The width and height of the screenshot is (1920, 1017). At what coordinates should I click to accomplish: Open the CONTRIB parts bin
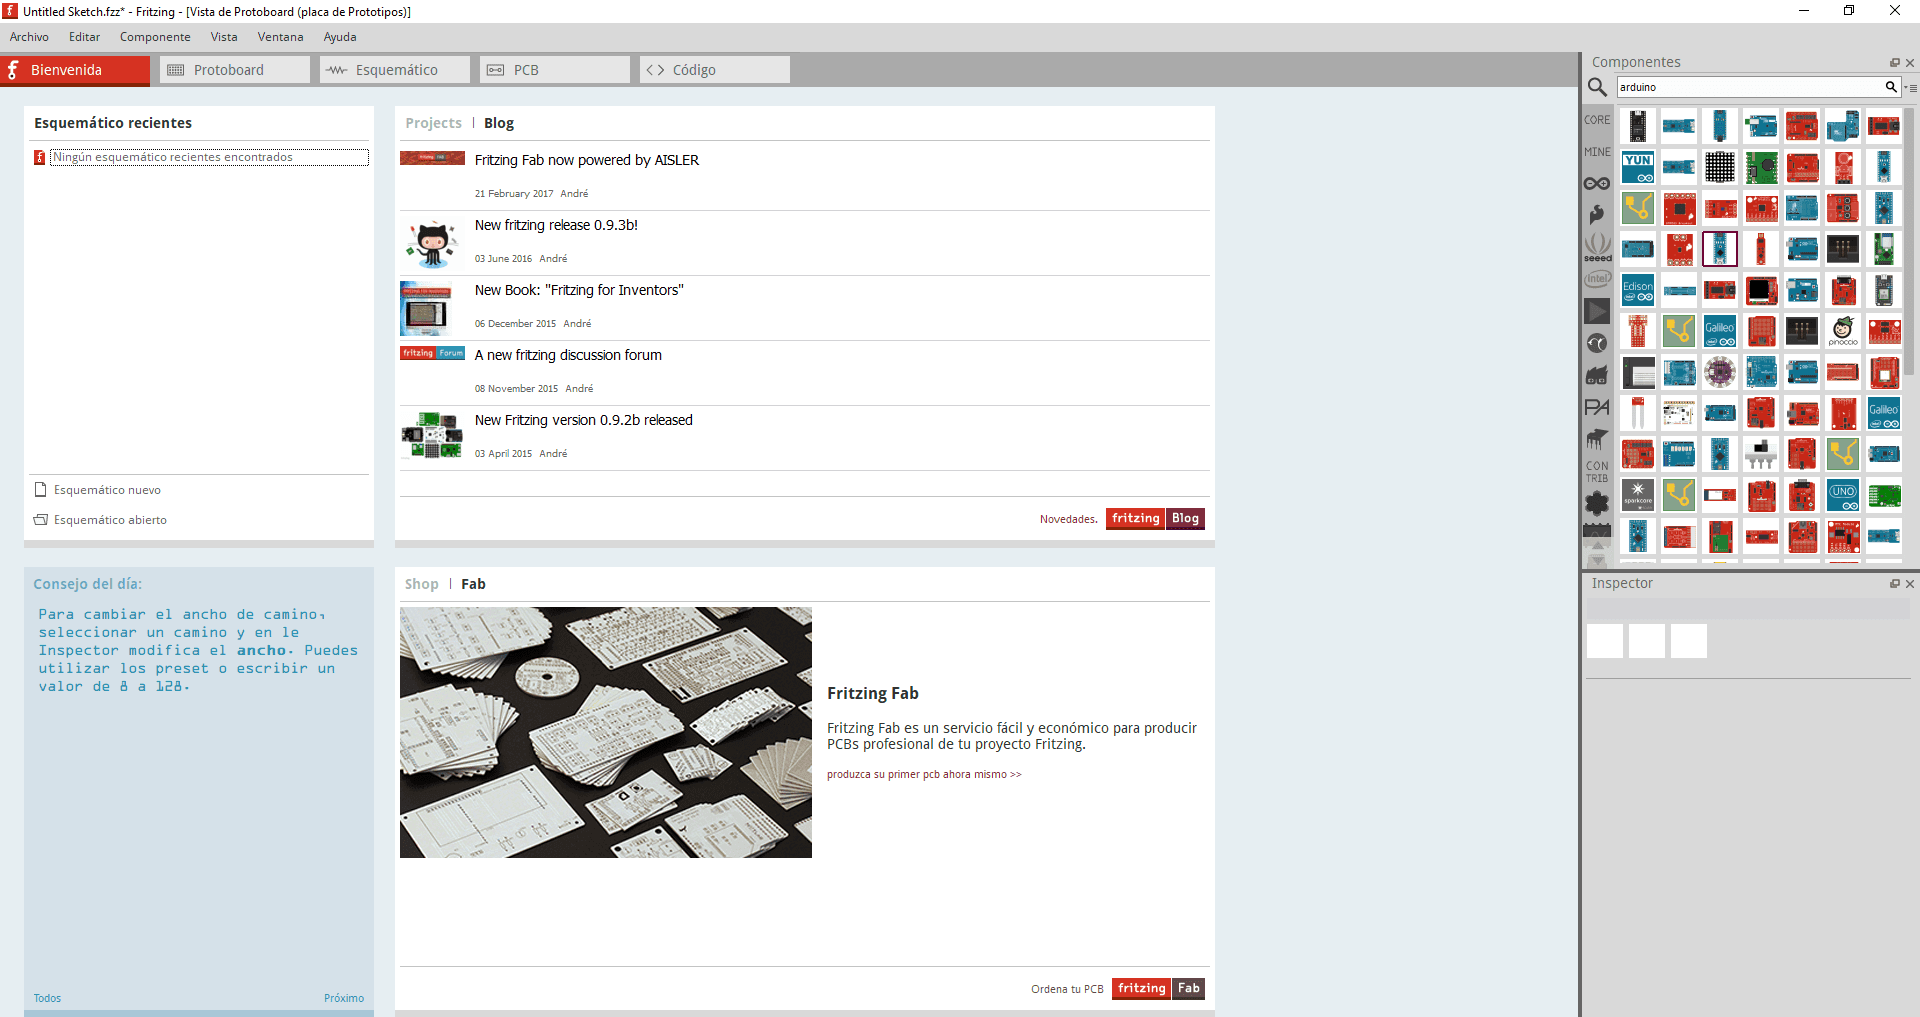(x=1597, y=471)
